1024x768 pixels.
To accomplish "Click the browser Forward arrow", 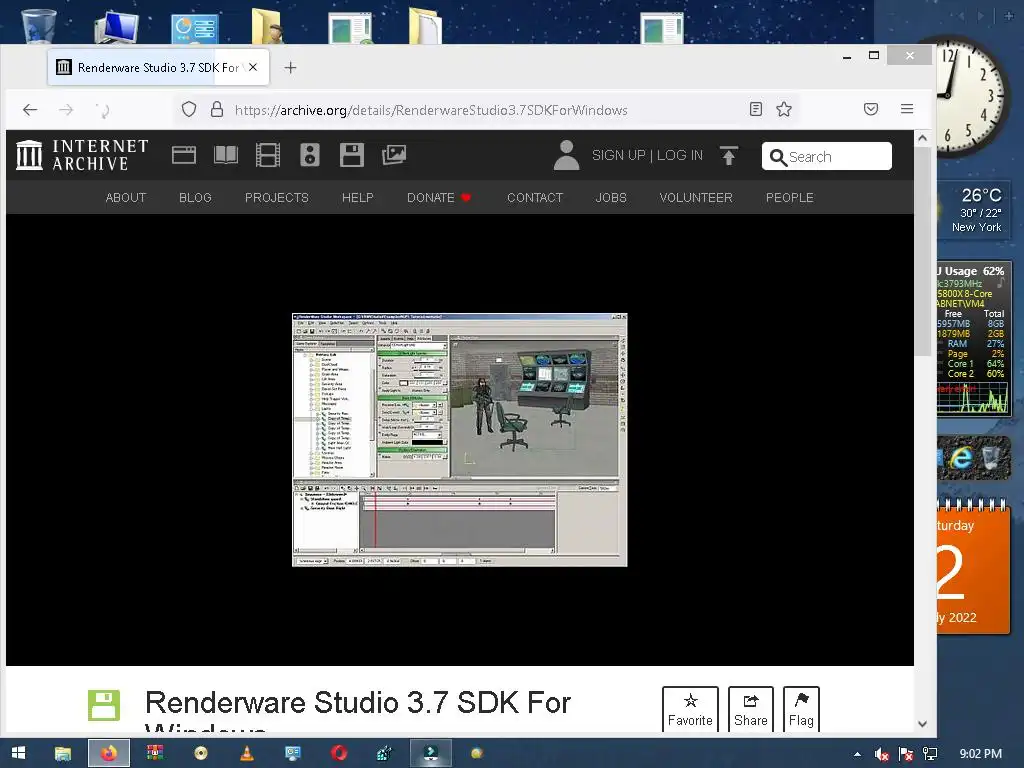I will 66,110.
